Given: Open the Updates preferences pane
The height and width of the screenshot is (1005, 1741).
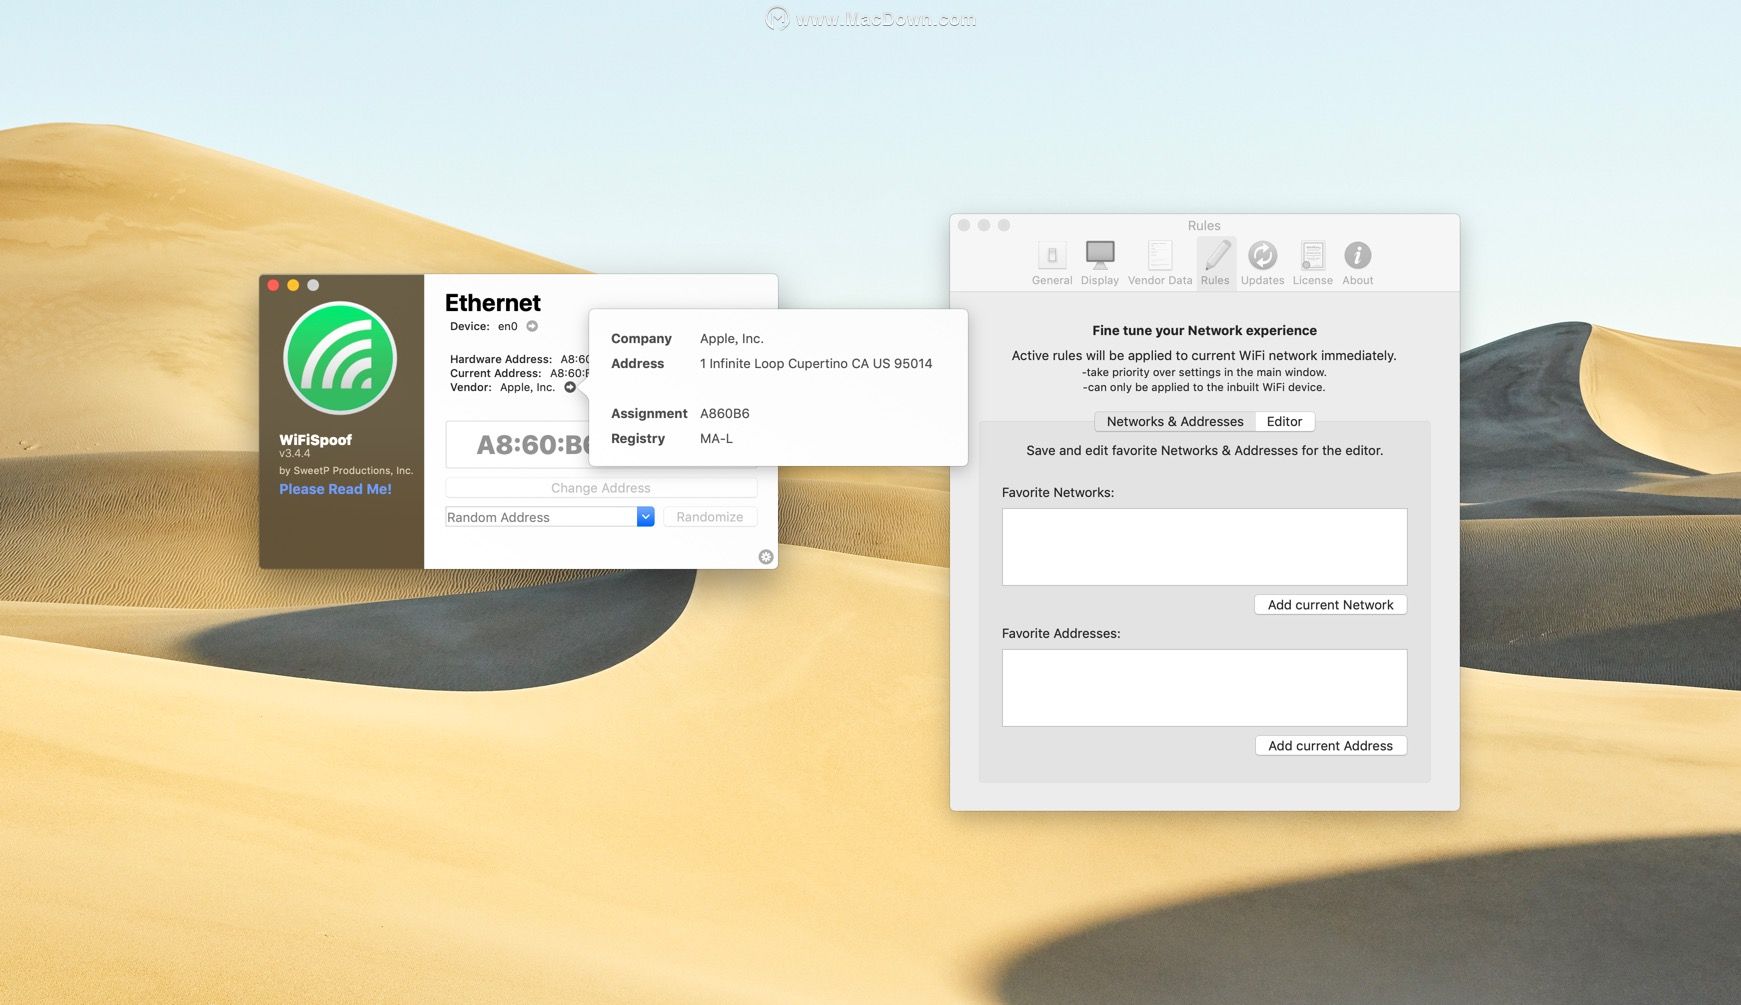Looking at the screenshot, I should point(1262,262).
